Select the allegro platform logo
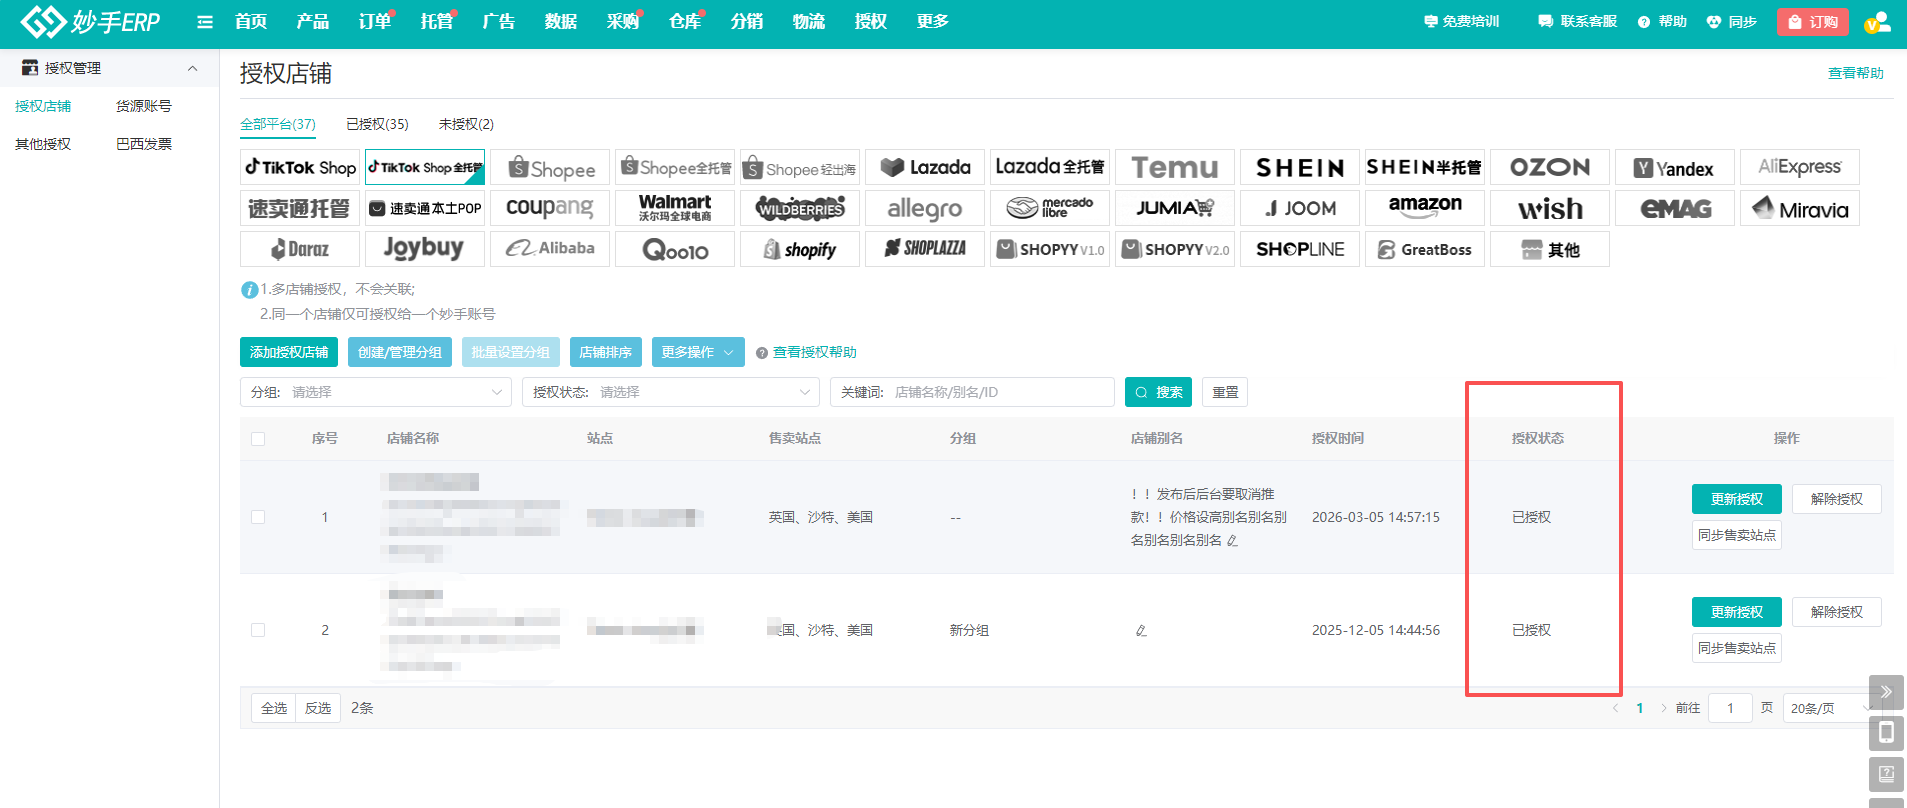This screenshot has width=1907, height=808. 925,208
